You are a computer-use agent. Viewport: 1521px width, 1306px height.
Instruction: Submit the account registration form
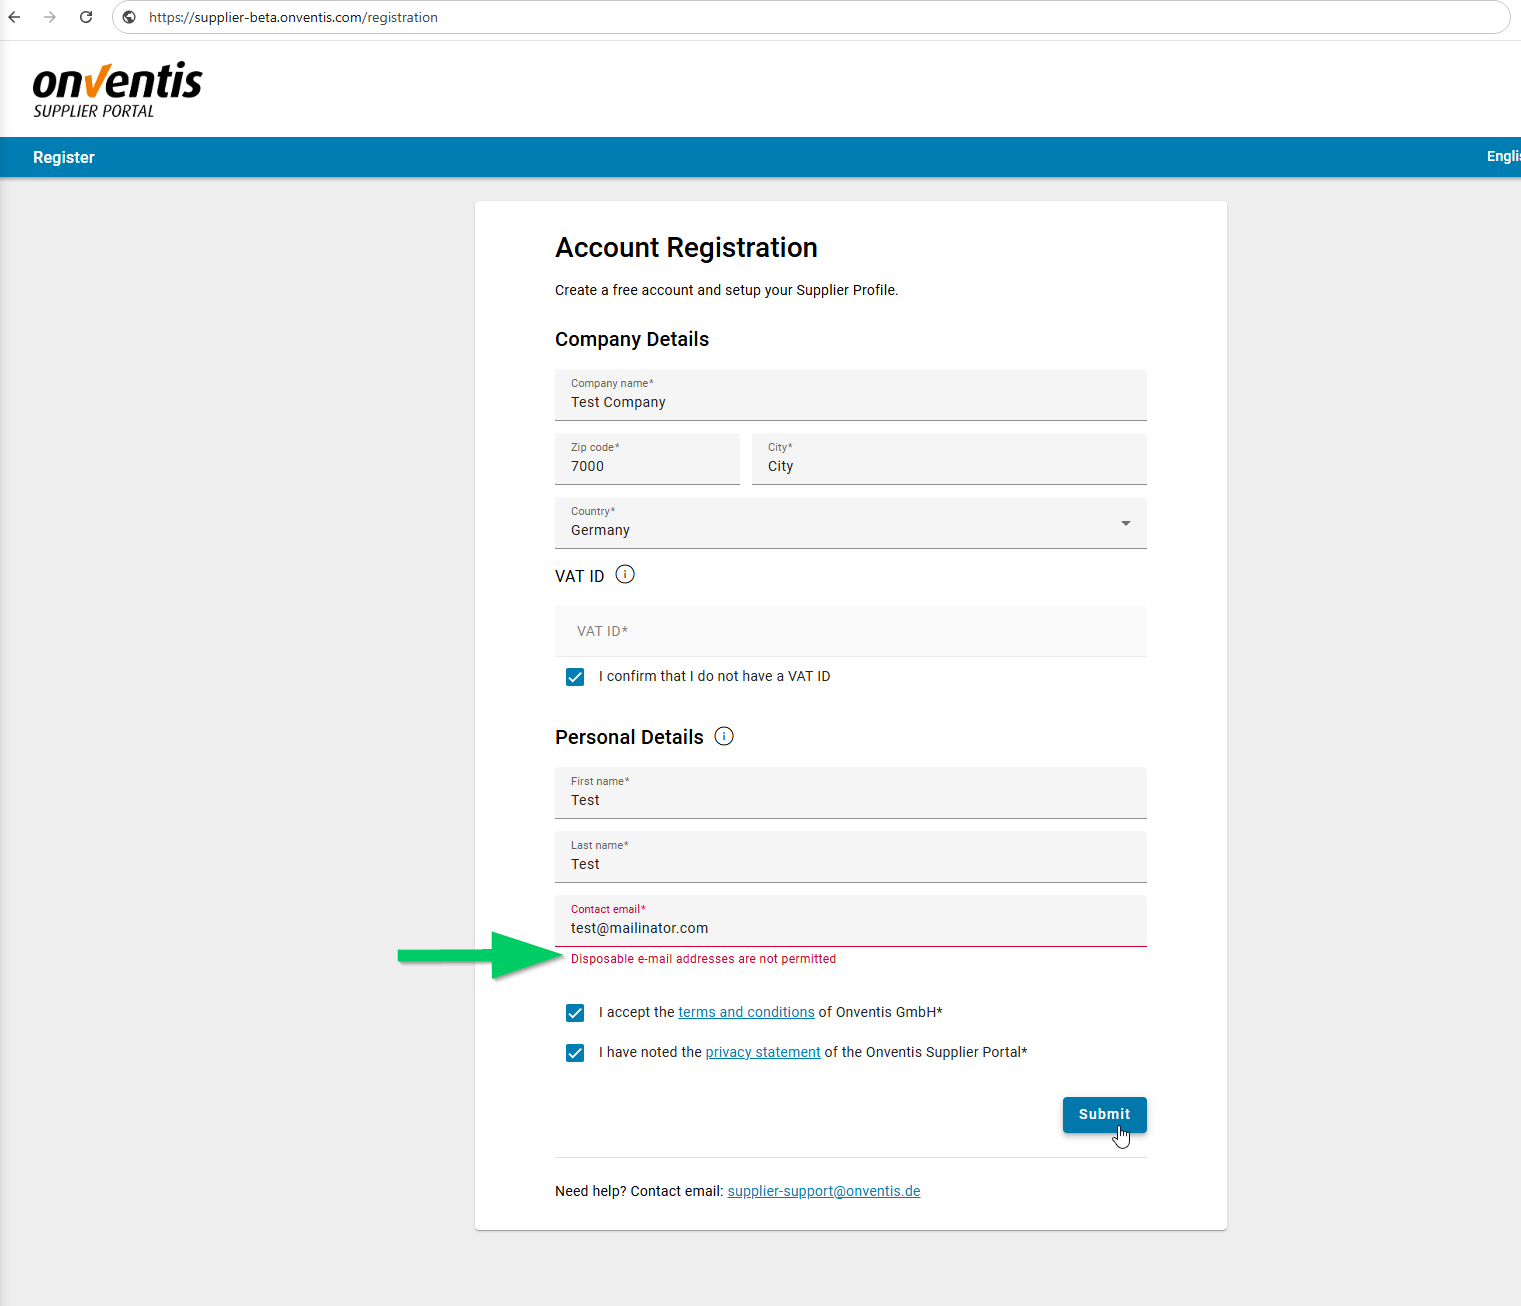point(1104,1114)
